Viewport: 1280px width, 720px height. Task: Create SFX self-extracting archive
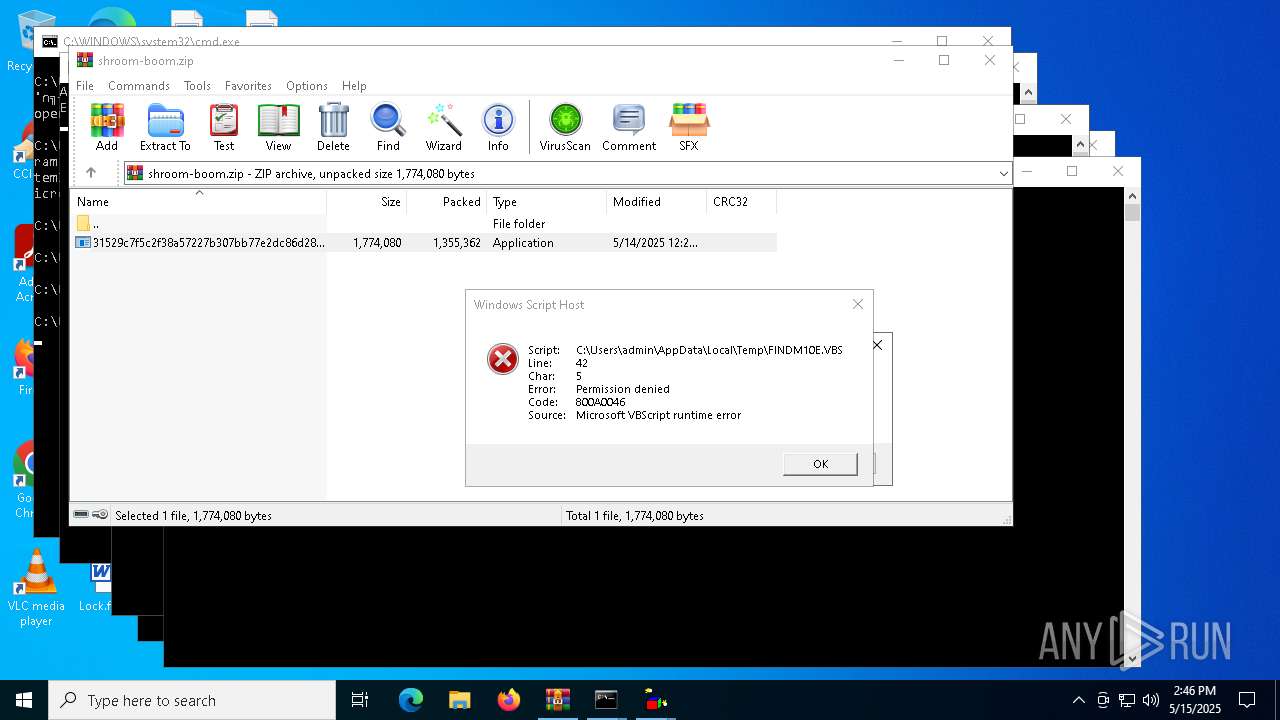click(x=689, y=127)
